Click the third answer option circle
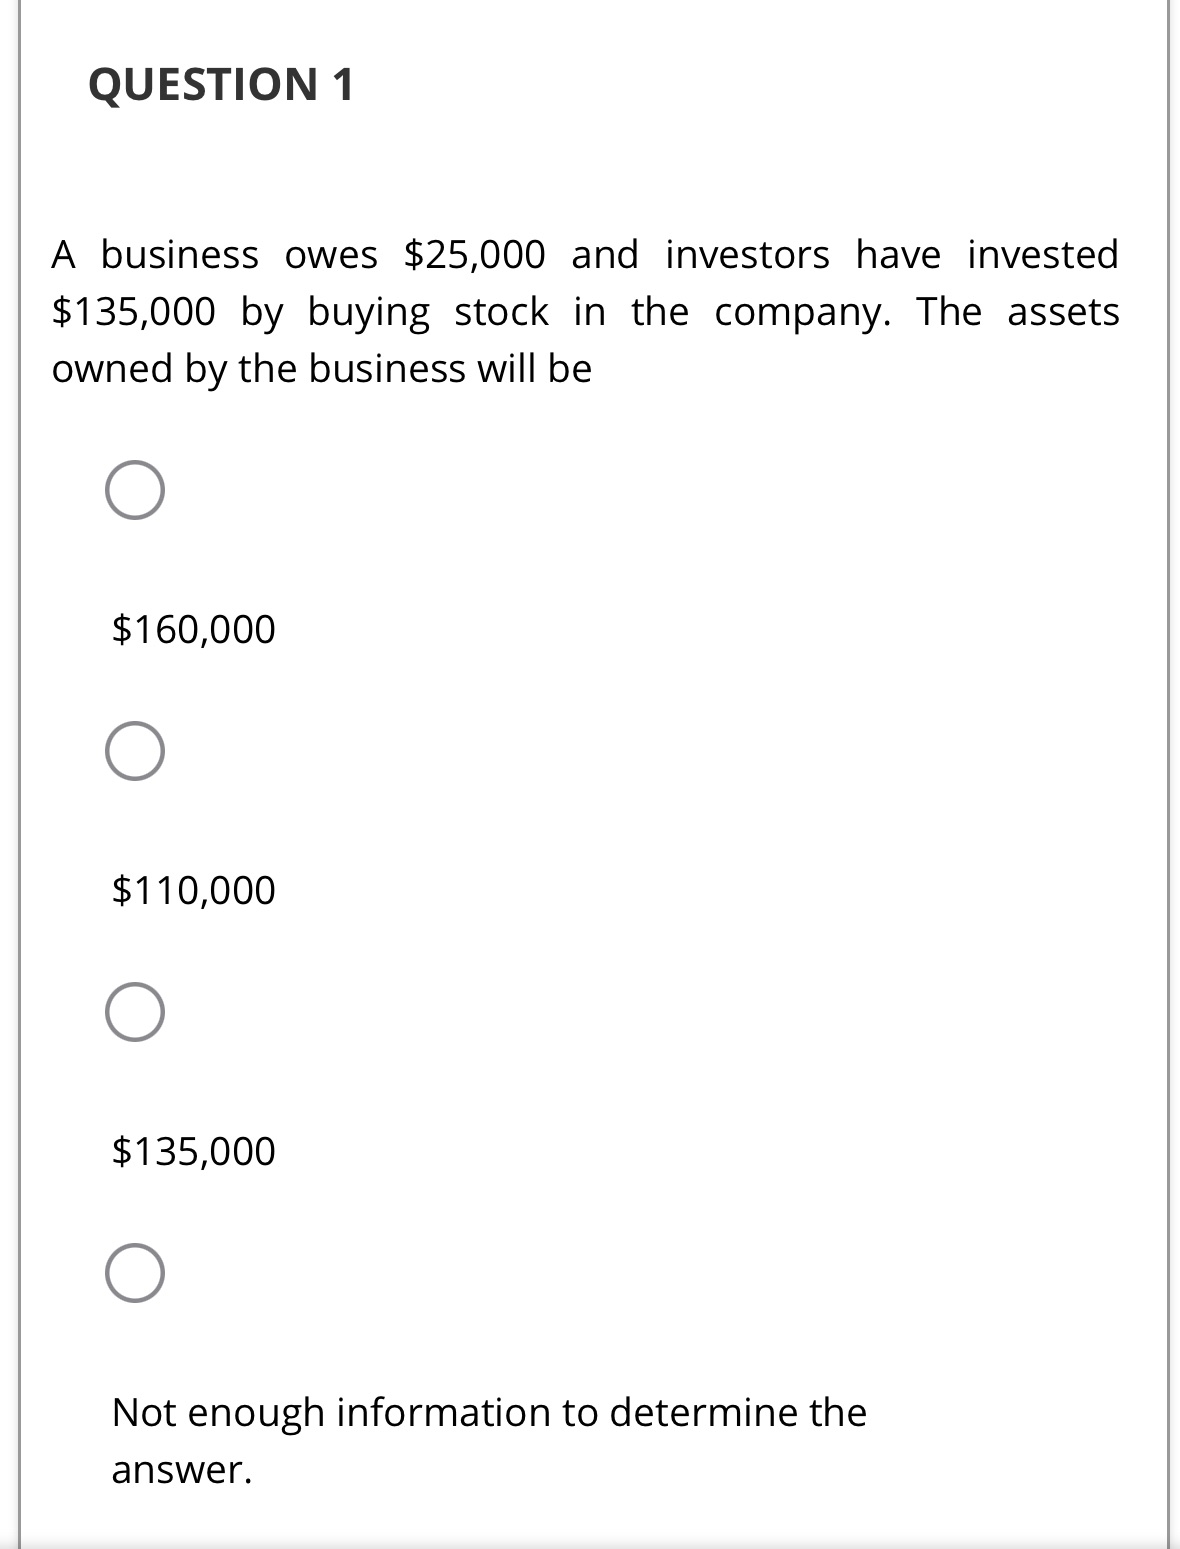Viewport: 1180px width, 1549px height. 136,1014
